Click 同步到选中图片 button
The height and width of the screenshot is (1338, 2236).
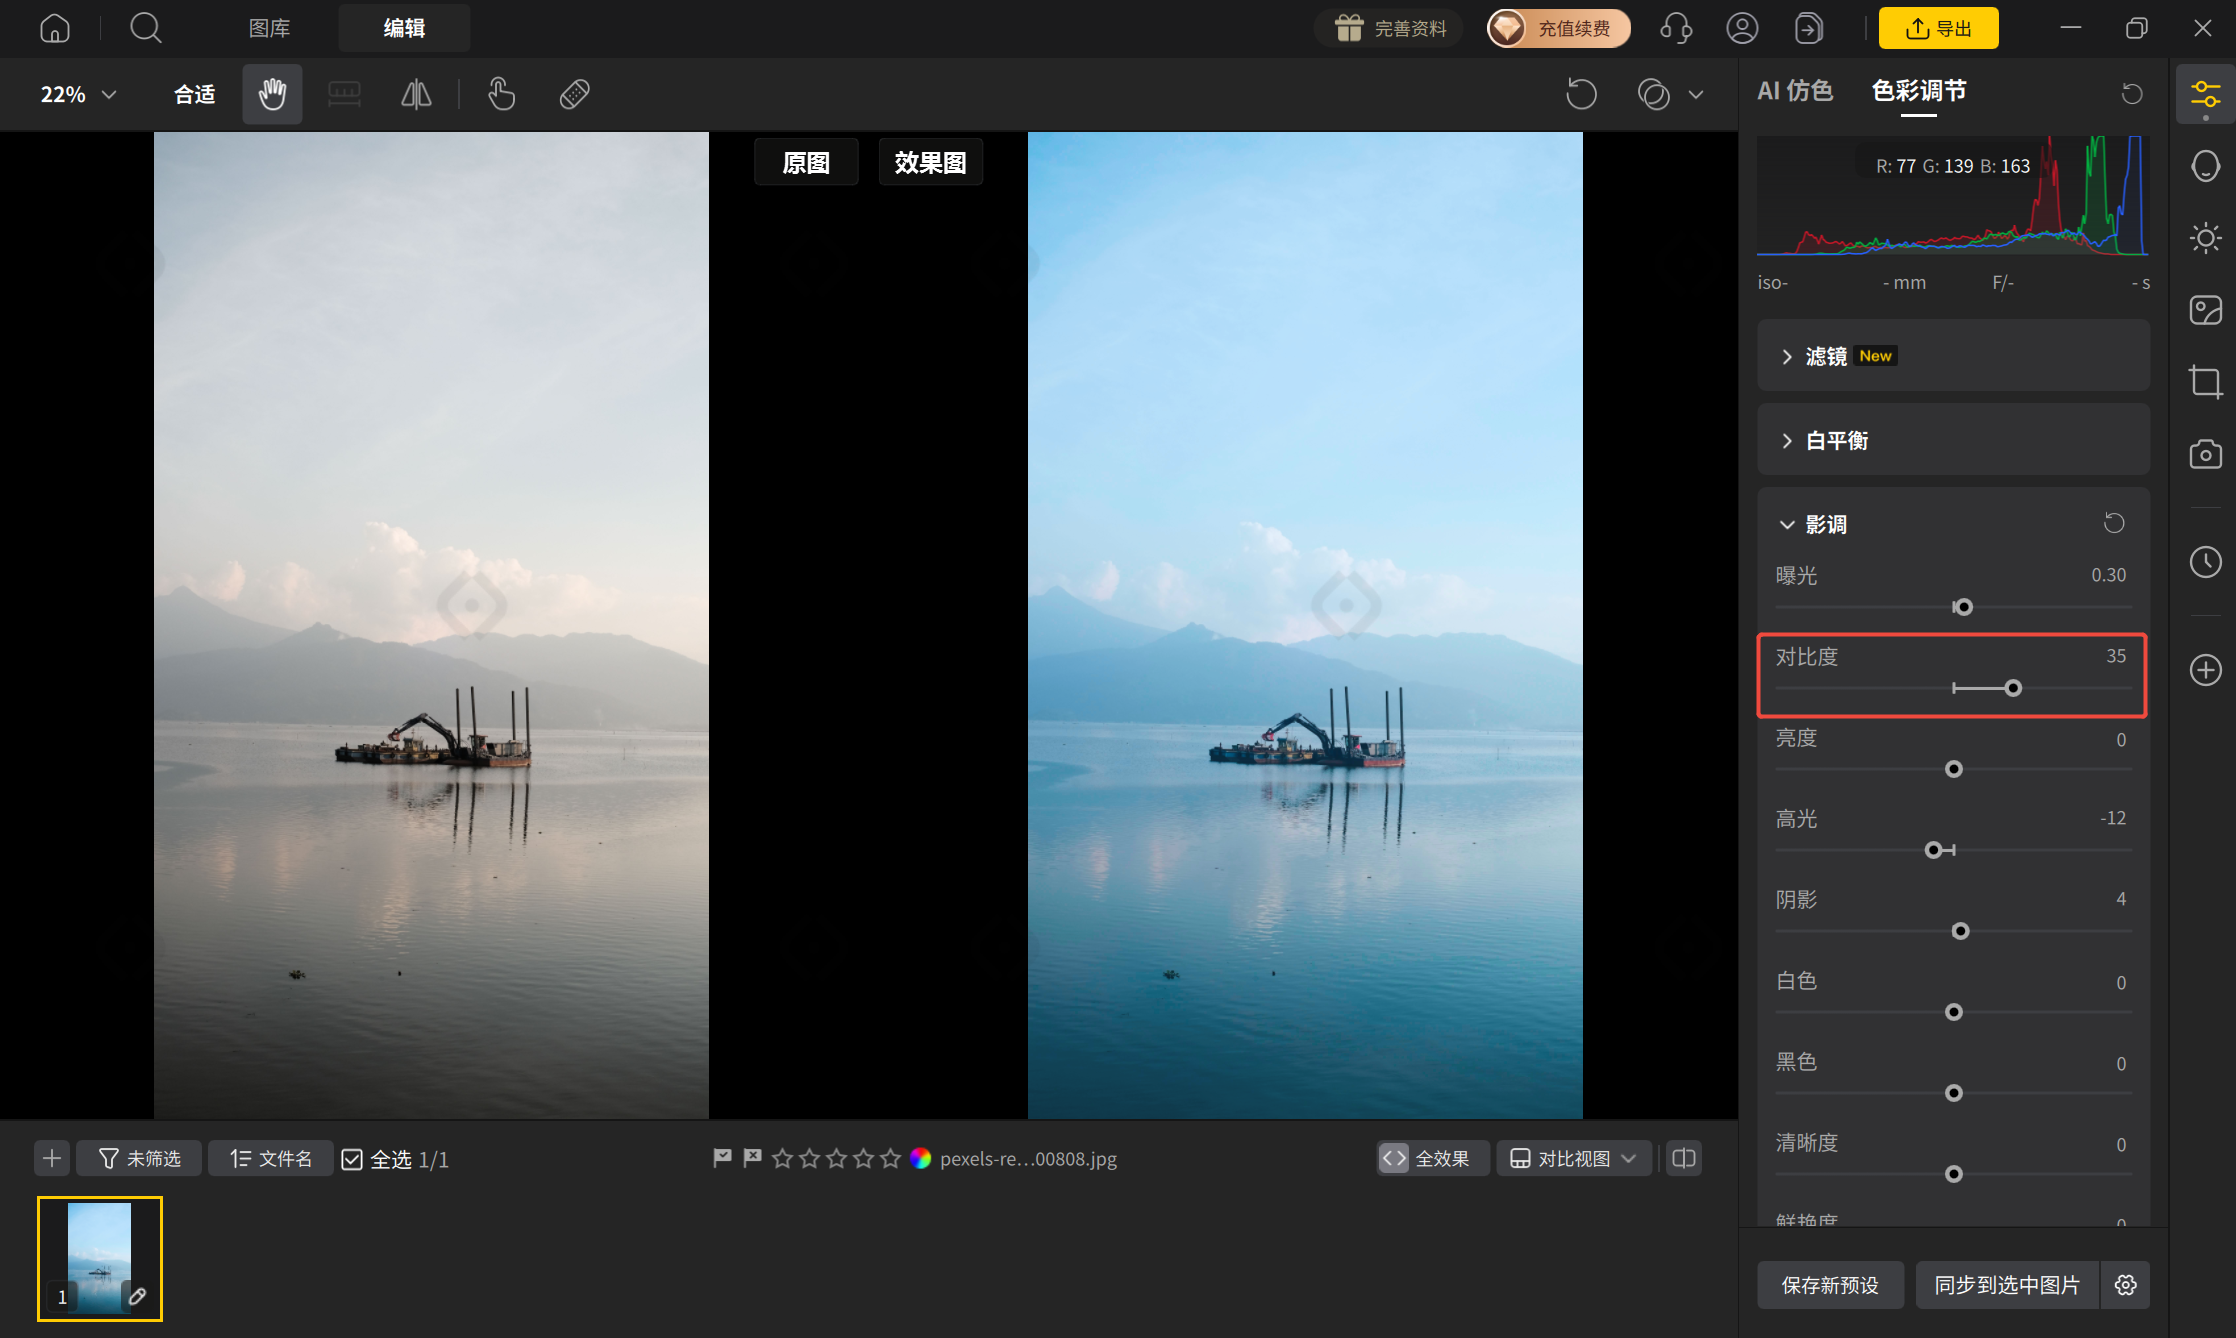[x=2007, y=1285]
